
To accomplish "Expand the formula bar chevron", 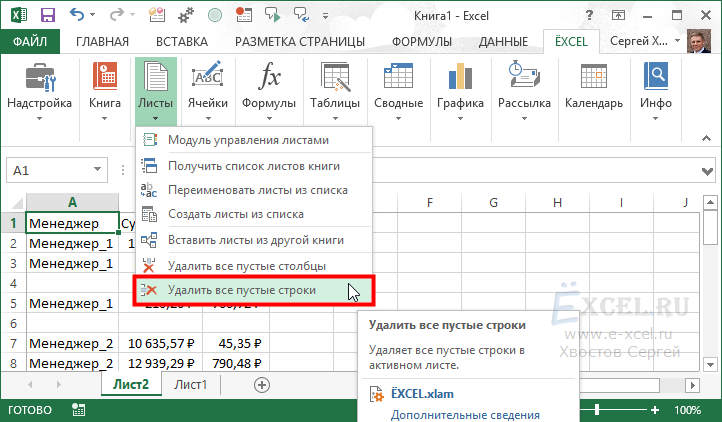I will tap(707, 171).
